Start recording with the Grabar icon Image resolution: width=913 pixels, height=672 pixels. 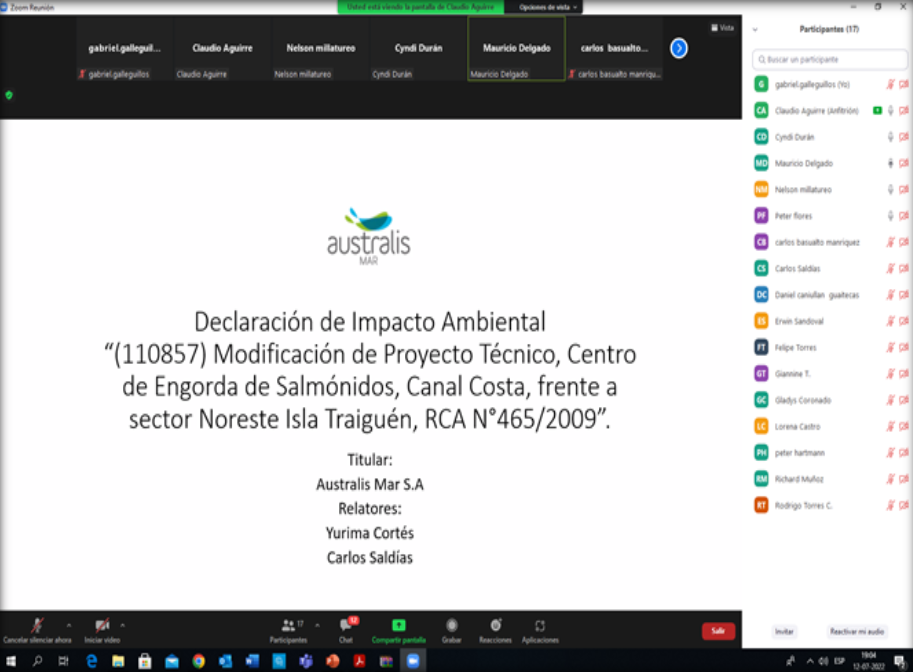coord(452,625)
